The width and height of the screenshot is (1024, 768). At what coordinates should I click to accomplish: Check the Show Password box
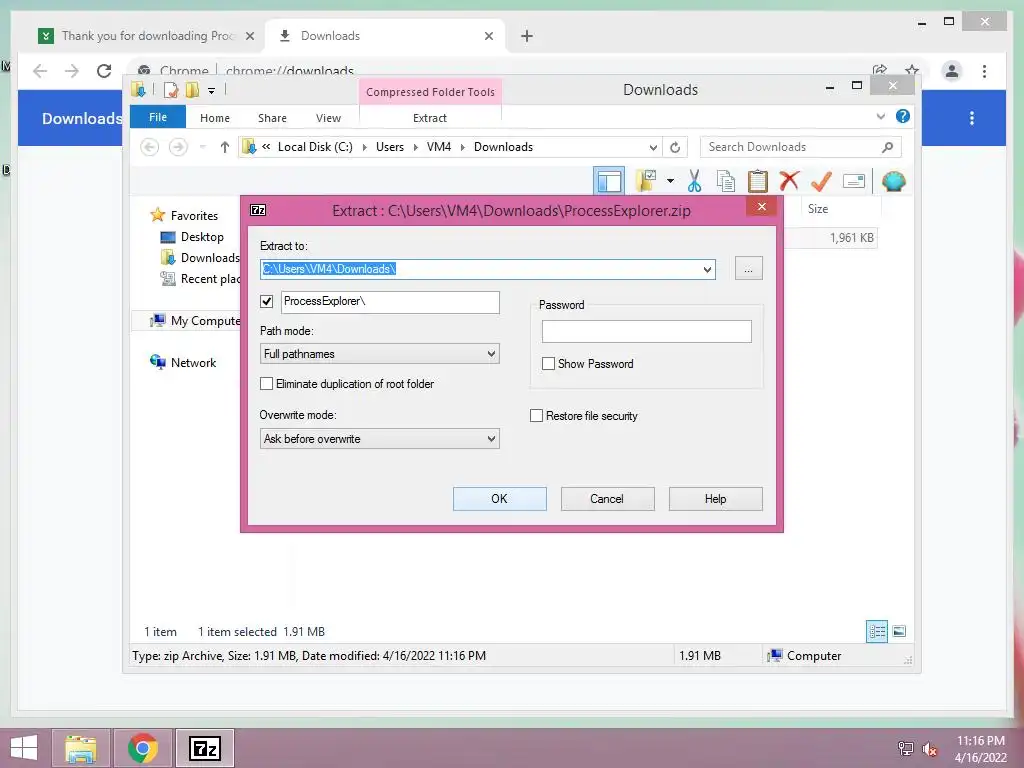(x=549, y=364)
